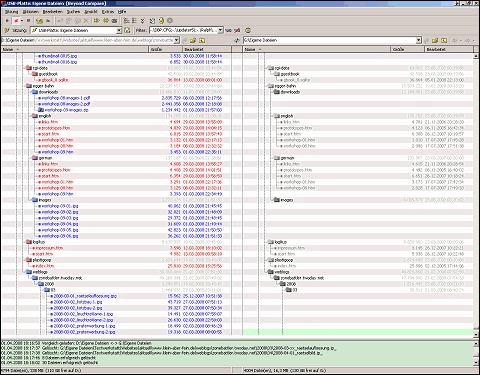Click the round face icon after filter glasses

pos(248,30)
